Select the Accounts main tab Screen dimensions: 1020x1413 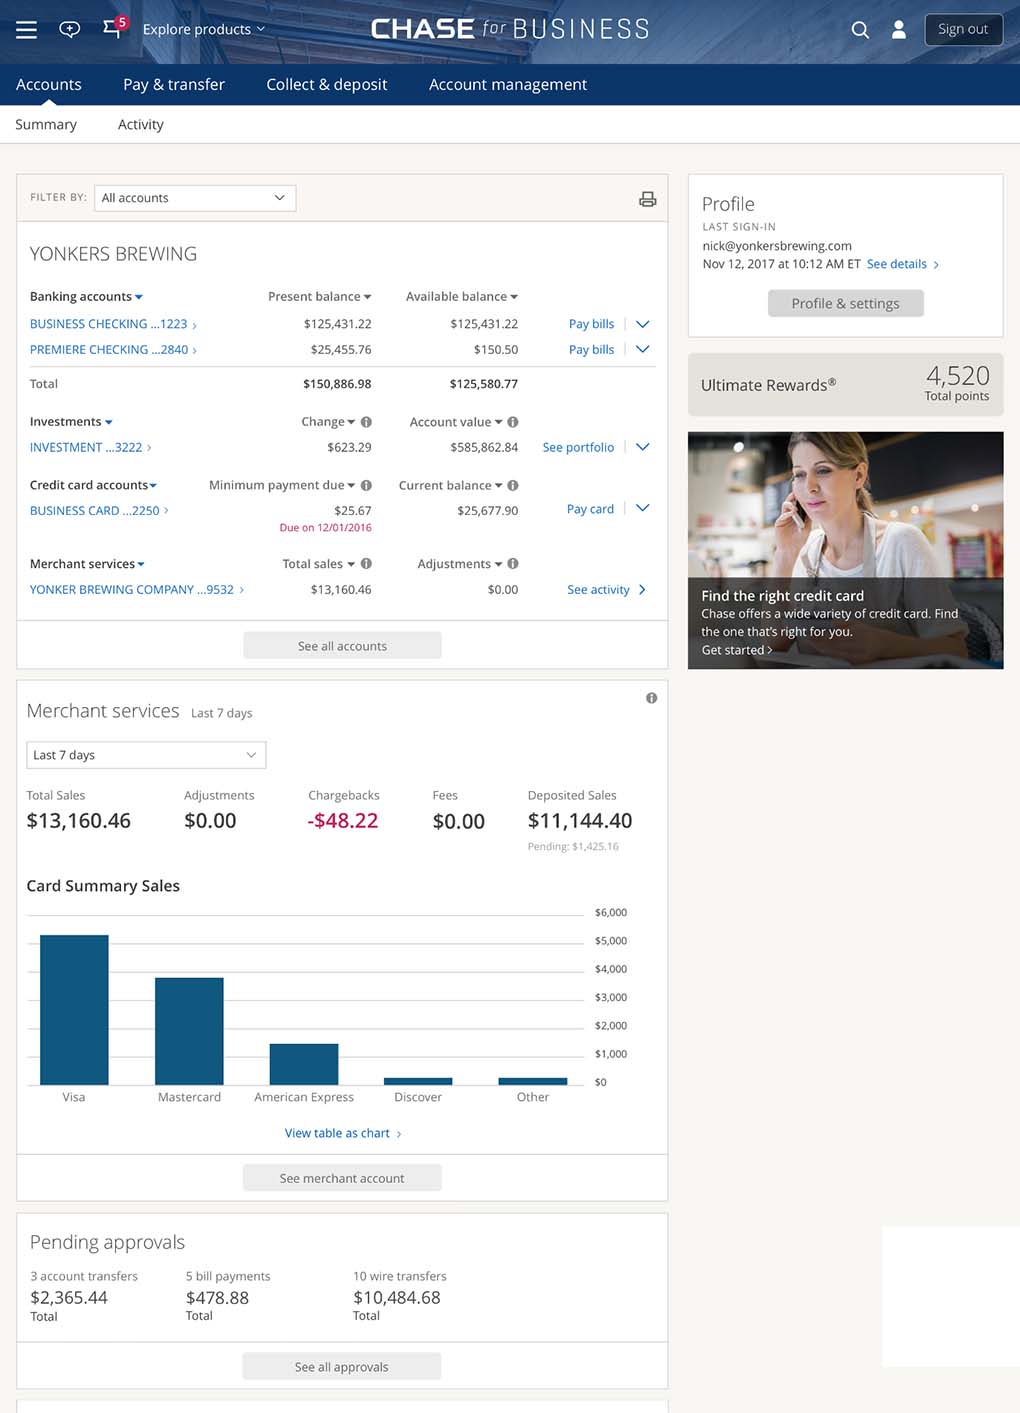49,85
